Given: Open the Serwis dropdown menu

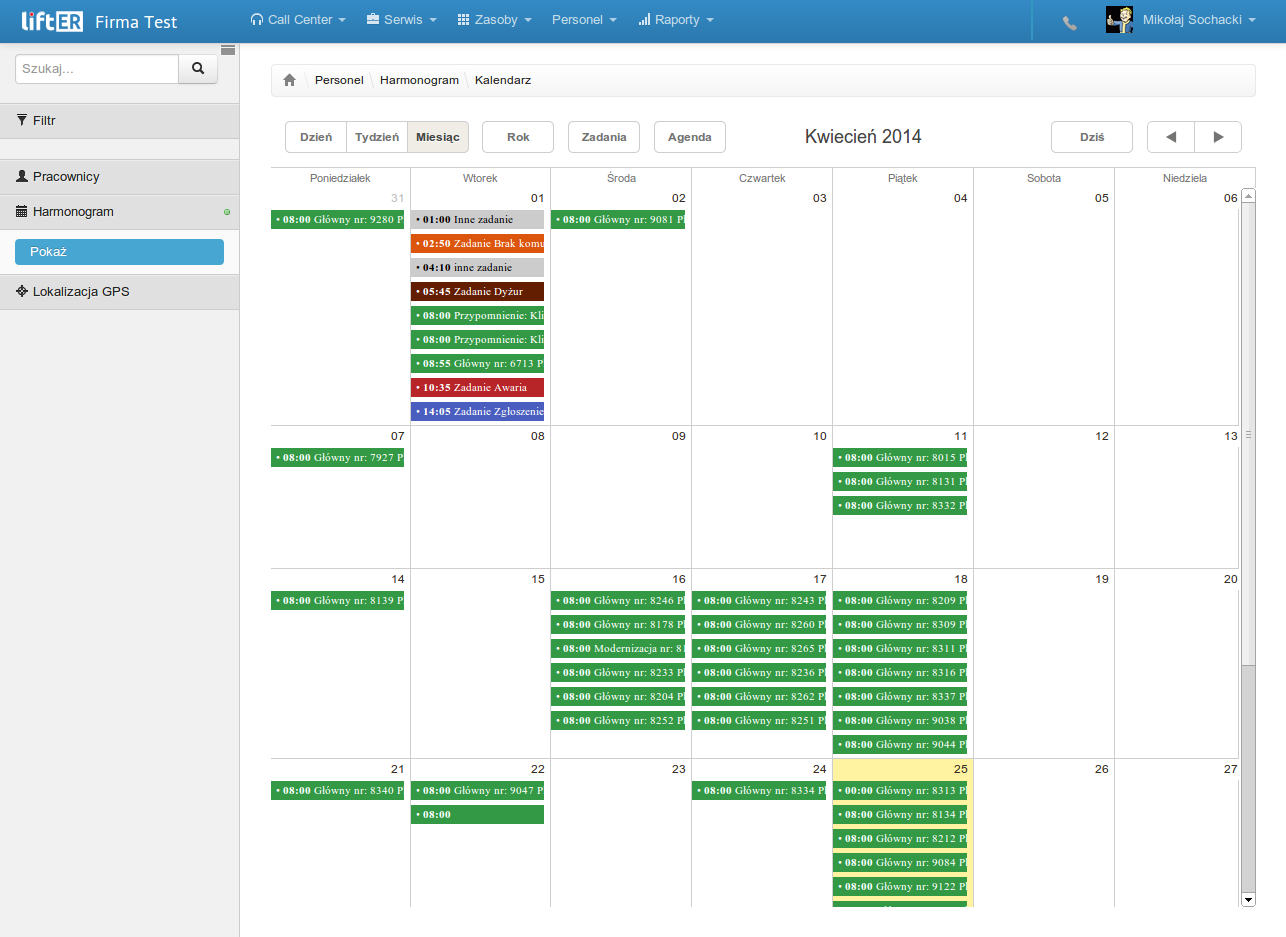Looking at the screenshot, I should 401,20.
